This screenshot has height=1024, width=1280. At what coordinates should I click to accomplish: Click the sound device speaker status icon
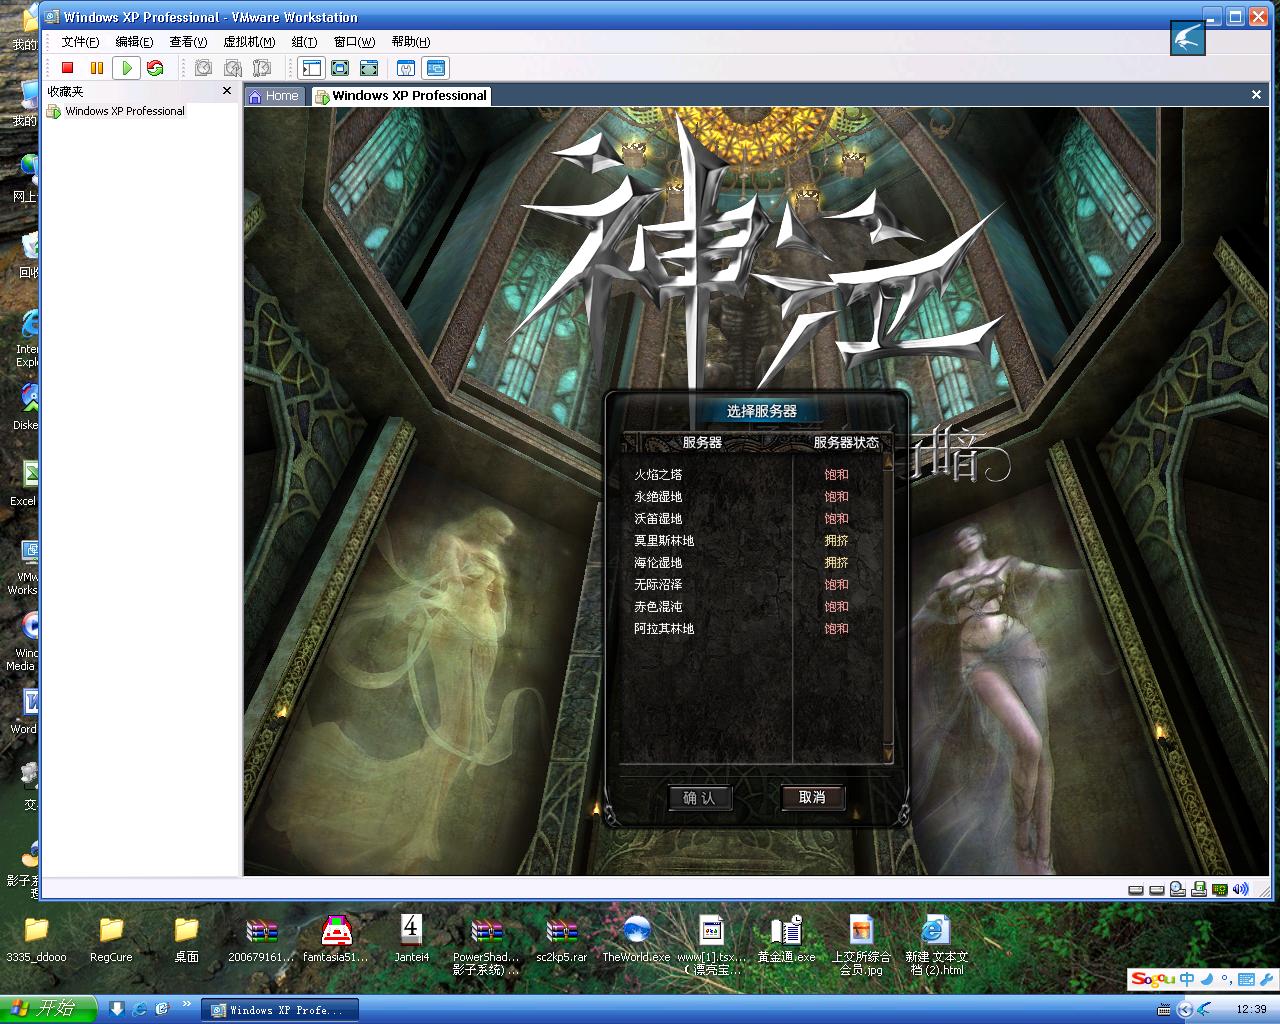(x=1241, y=889)
